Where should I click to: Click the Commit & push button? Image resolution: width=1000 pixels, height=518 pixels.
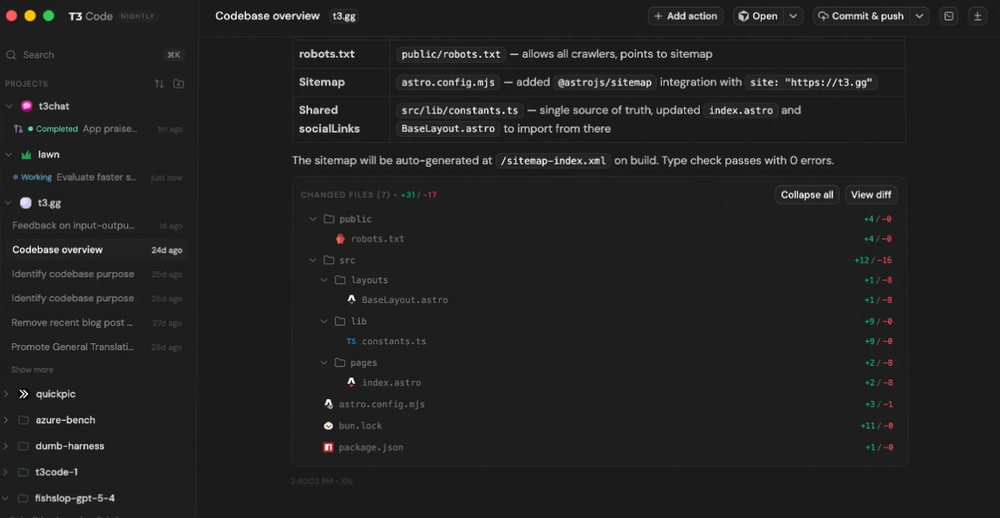coord(862,17)
